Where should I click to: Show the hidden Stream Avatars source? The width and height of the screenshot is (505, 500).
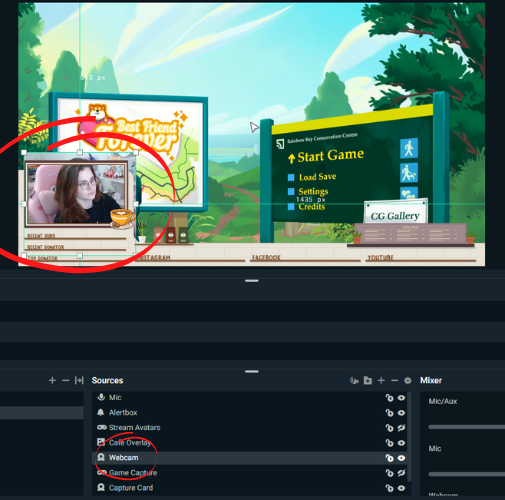click(x=401, y=428)
